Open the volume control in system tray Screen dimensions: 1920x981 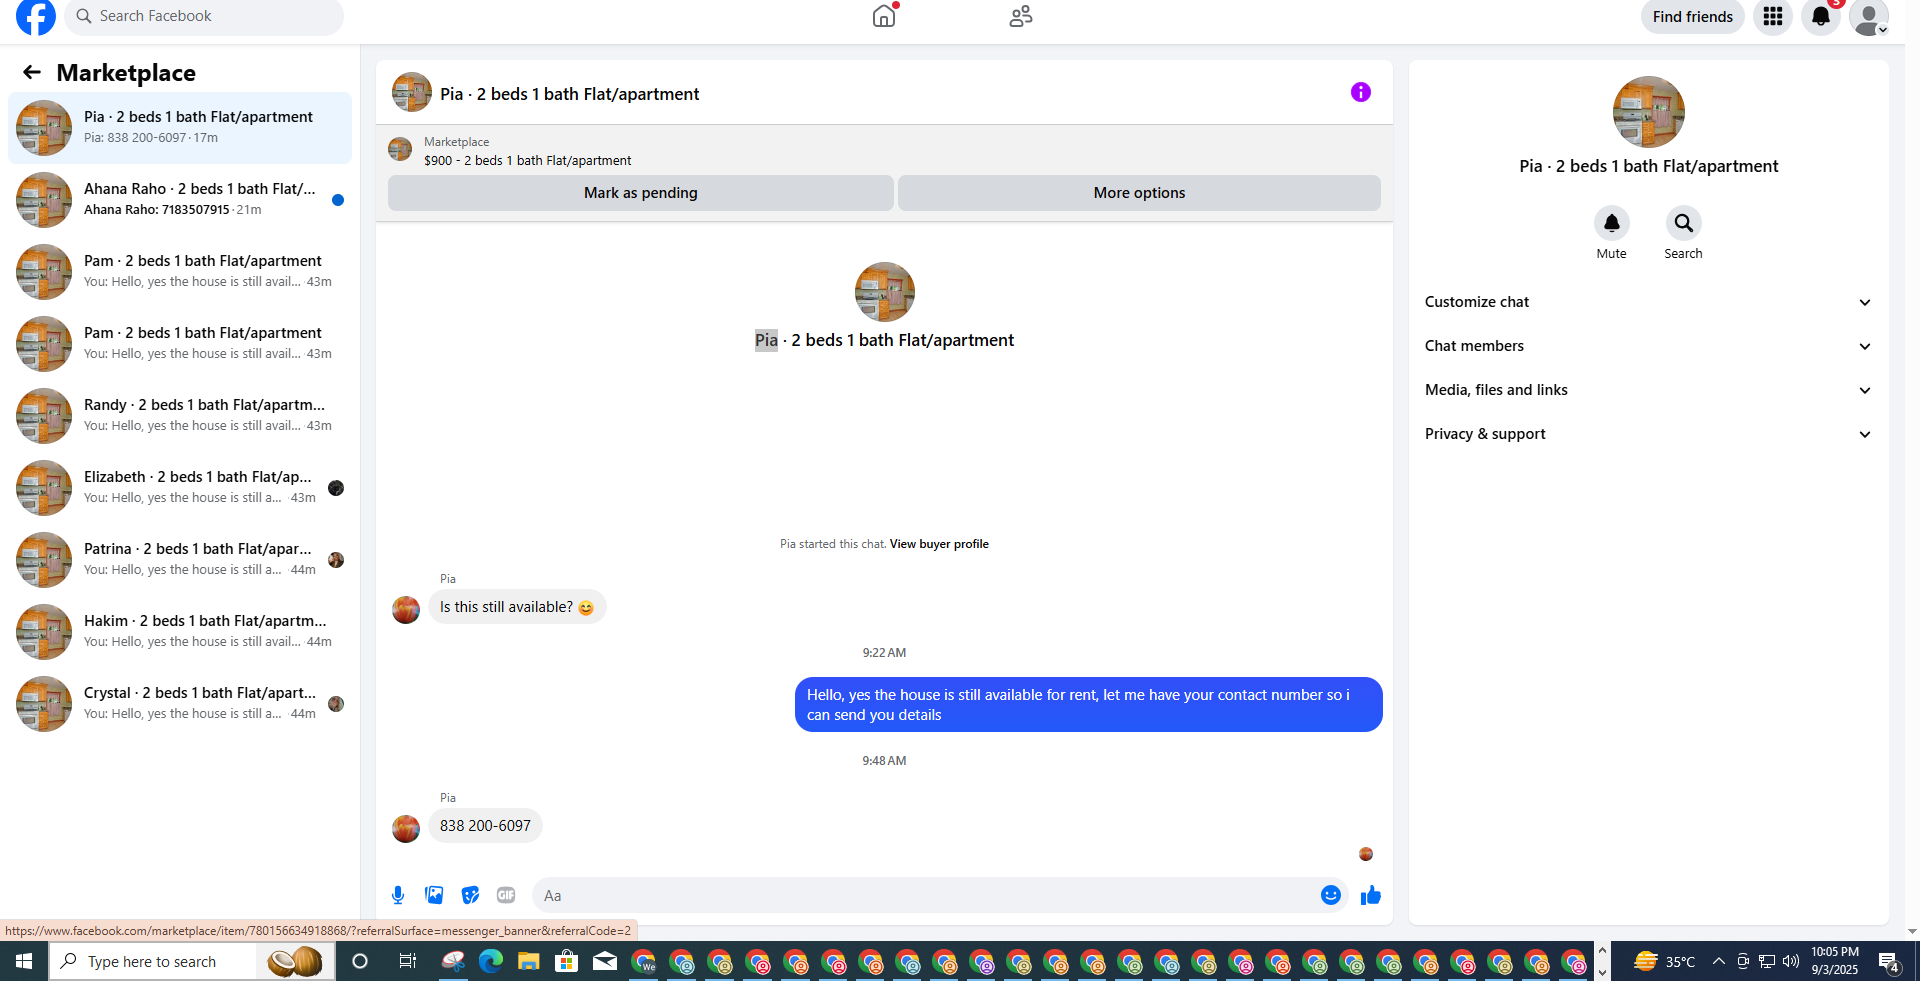pyautogui.click(x=1791, y=962)
